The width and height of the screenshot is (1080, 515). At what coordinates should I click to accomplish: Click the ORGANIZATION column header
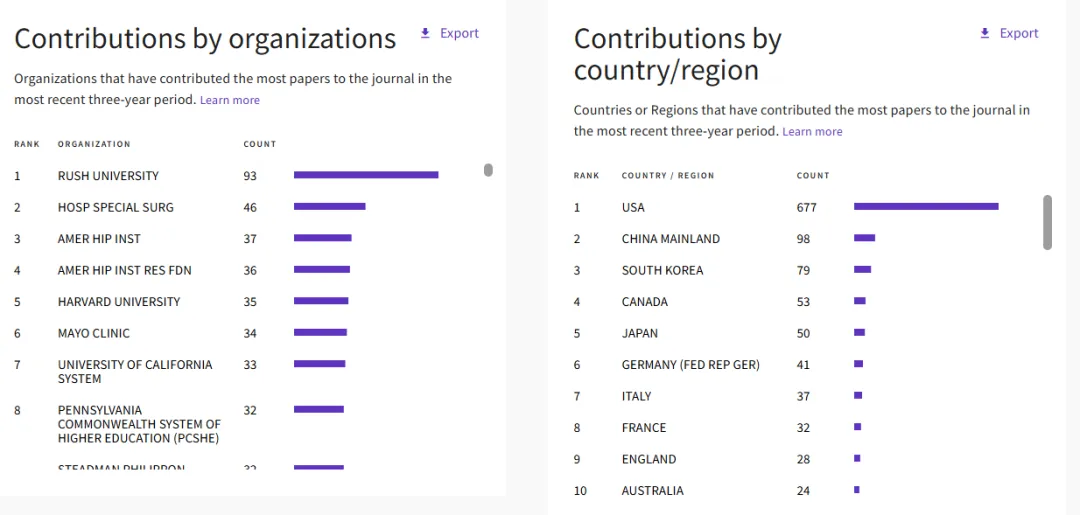point(94,145)
